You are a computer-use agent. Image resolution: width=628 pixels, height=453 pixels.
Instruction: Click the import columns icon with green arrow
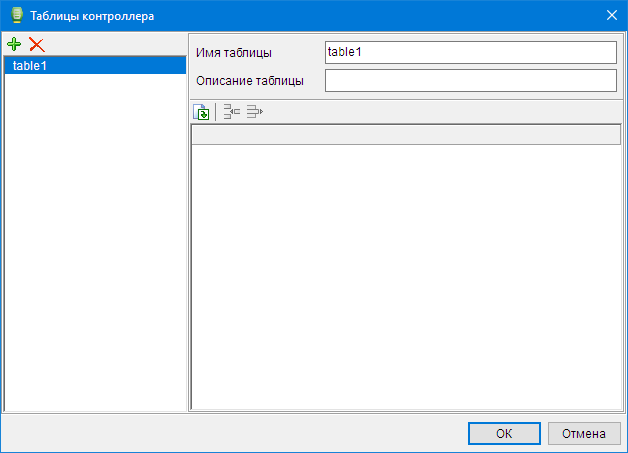pos(201,112)
